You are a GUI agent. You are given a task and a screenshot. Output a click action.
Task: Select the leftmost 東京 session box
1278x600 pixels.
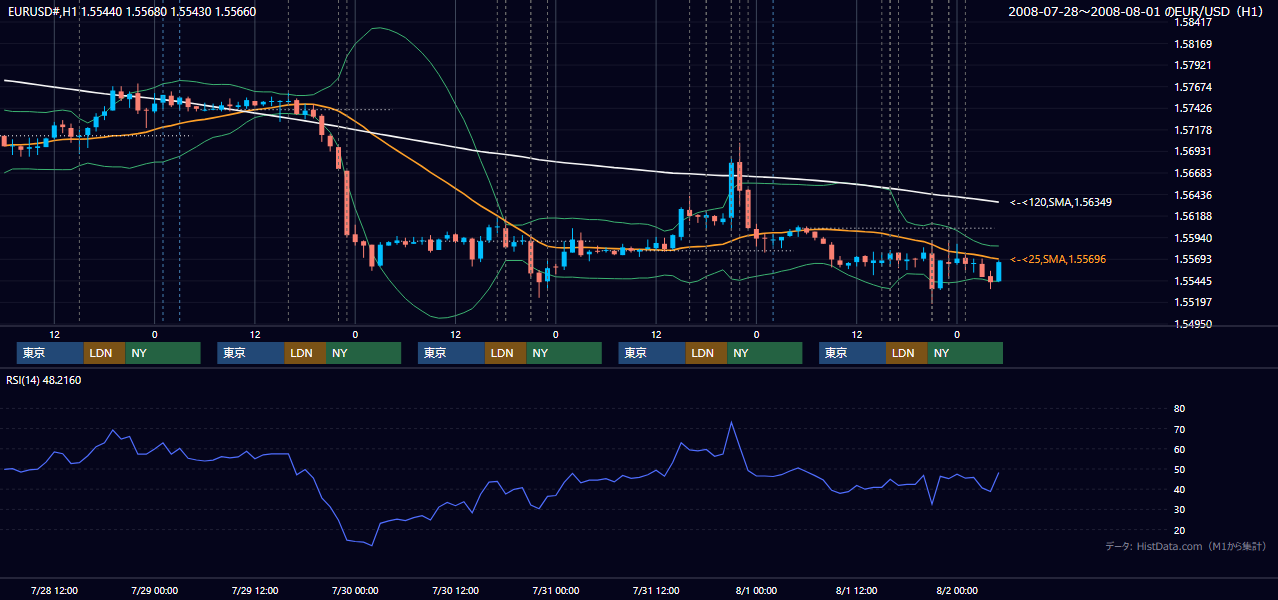pyautogui.click(x=50, y=353)
